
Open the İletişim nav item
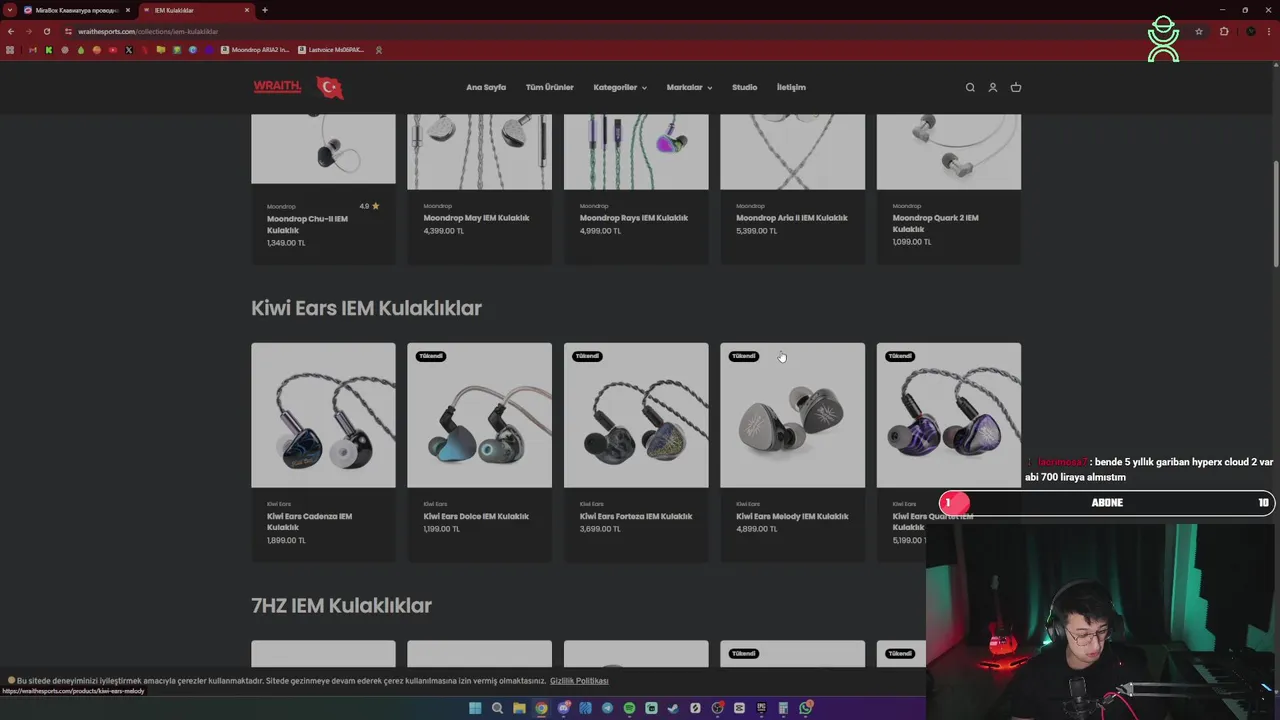point(791,87)
